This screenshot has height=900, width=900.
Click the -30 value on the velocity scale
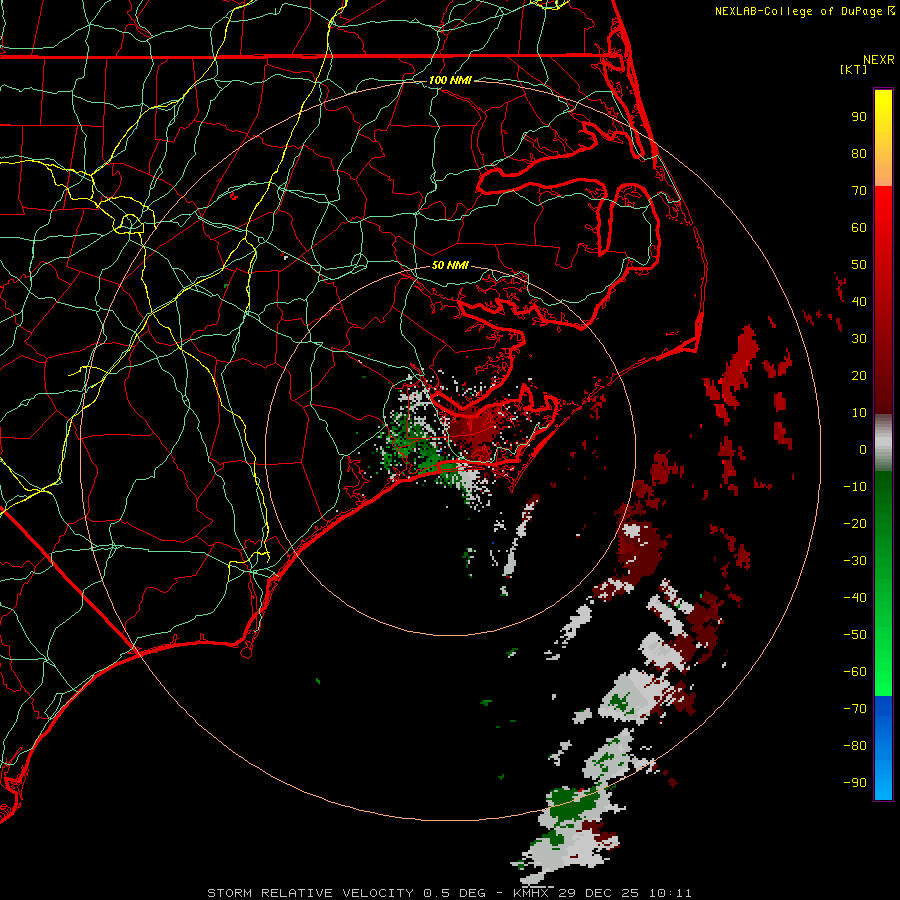click(855, 561)
